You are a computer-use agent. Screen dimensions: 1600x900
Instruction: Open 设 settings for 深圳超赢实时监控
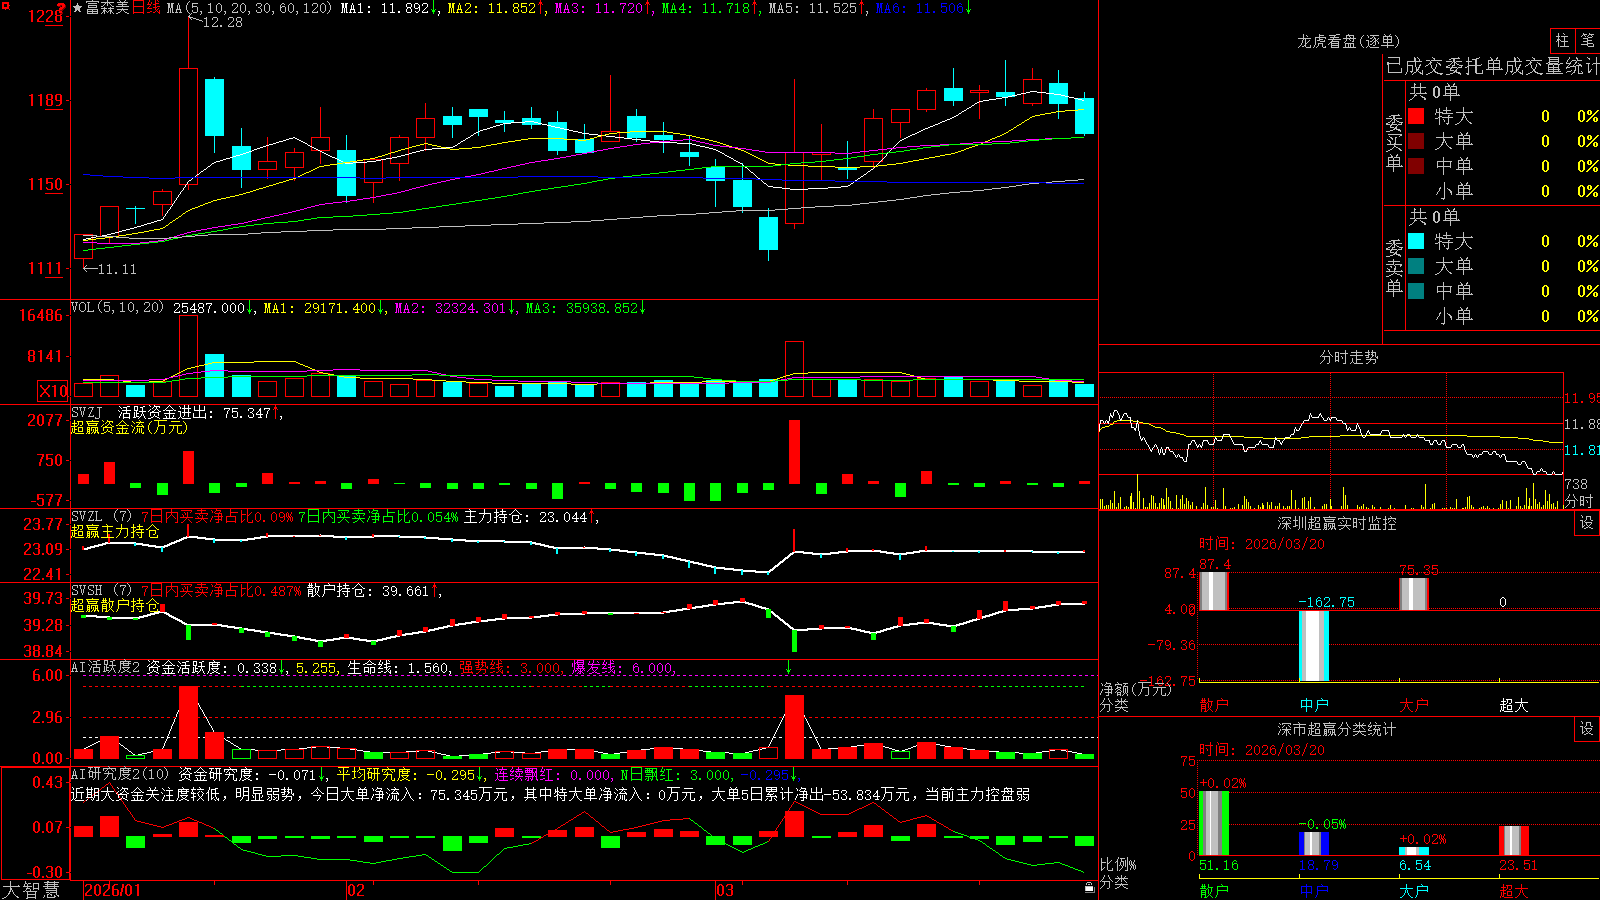[1587, 523]
